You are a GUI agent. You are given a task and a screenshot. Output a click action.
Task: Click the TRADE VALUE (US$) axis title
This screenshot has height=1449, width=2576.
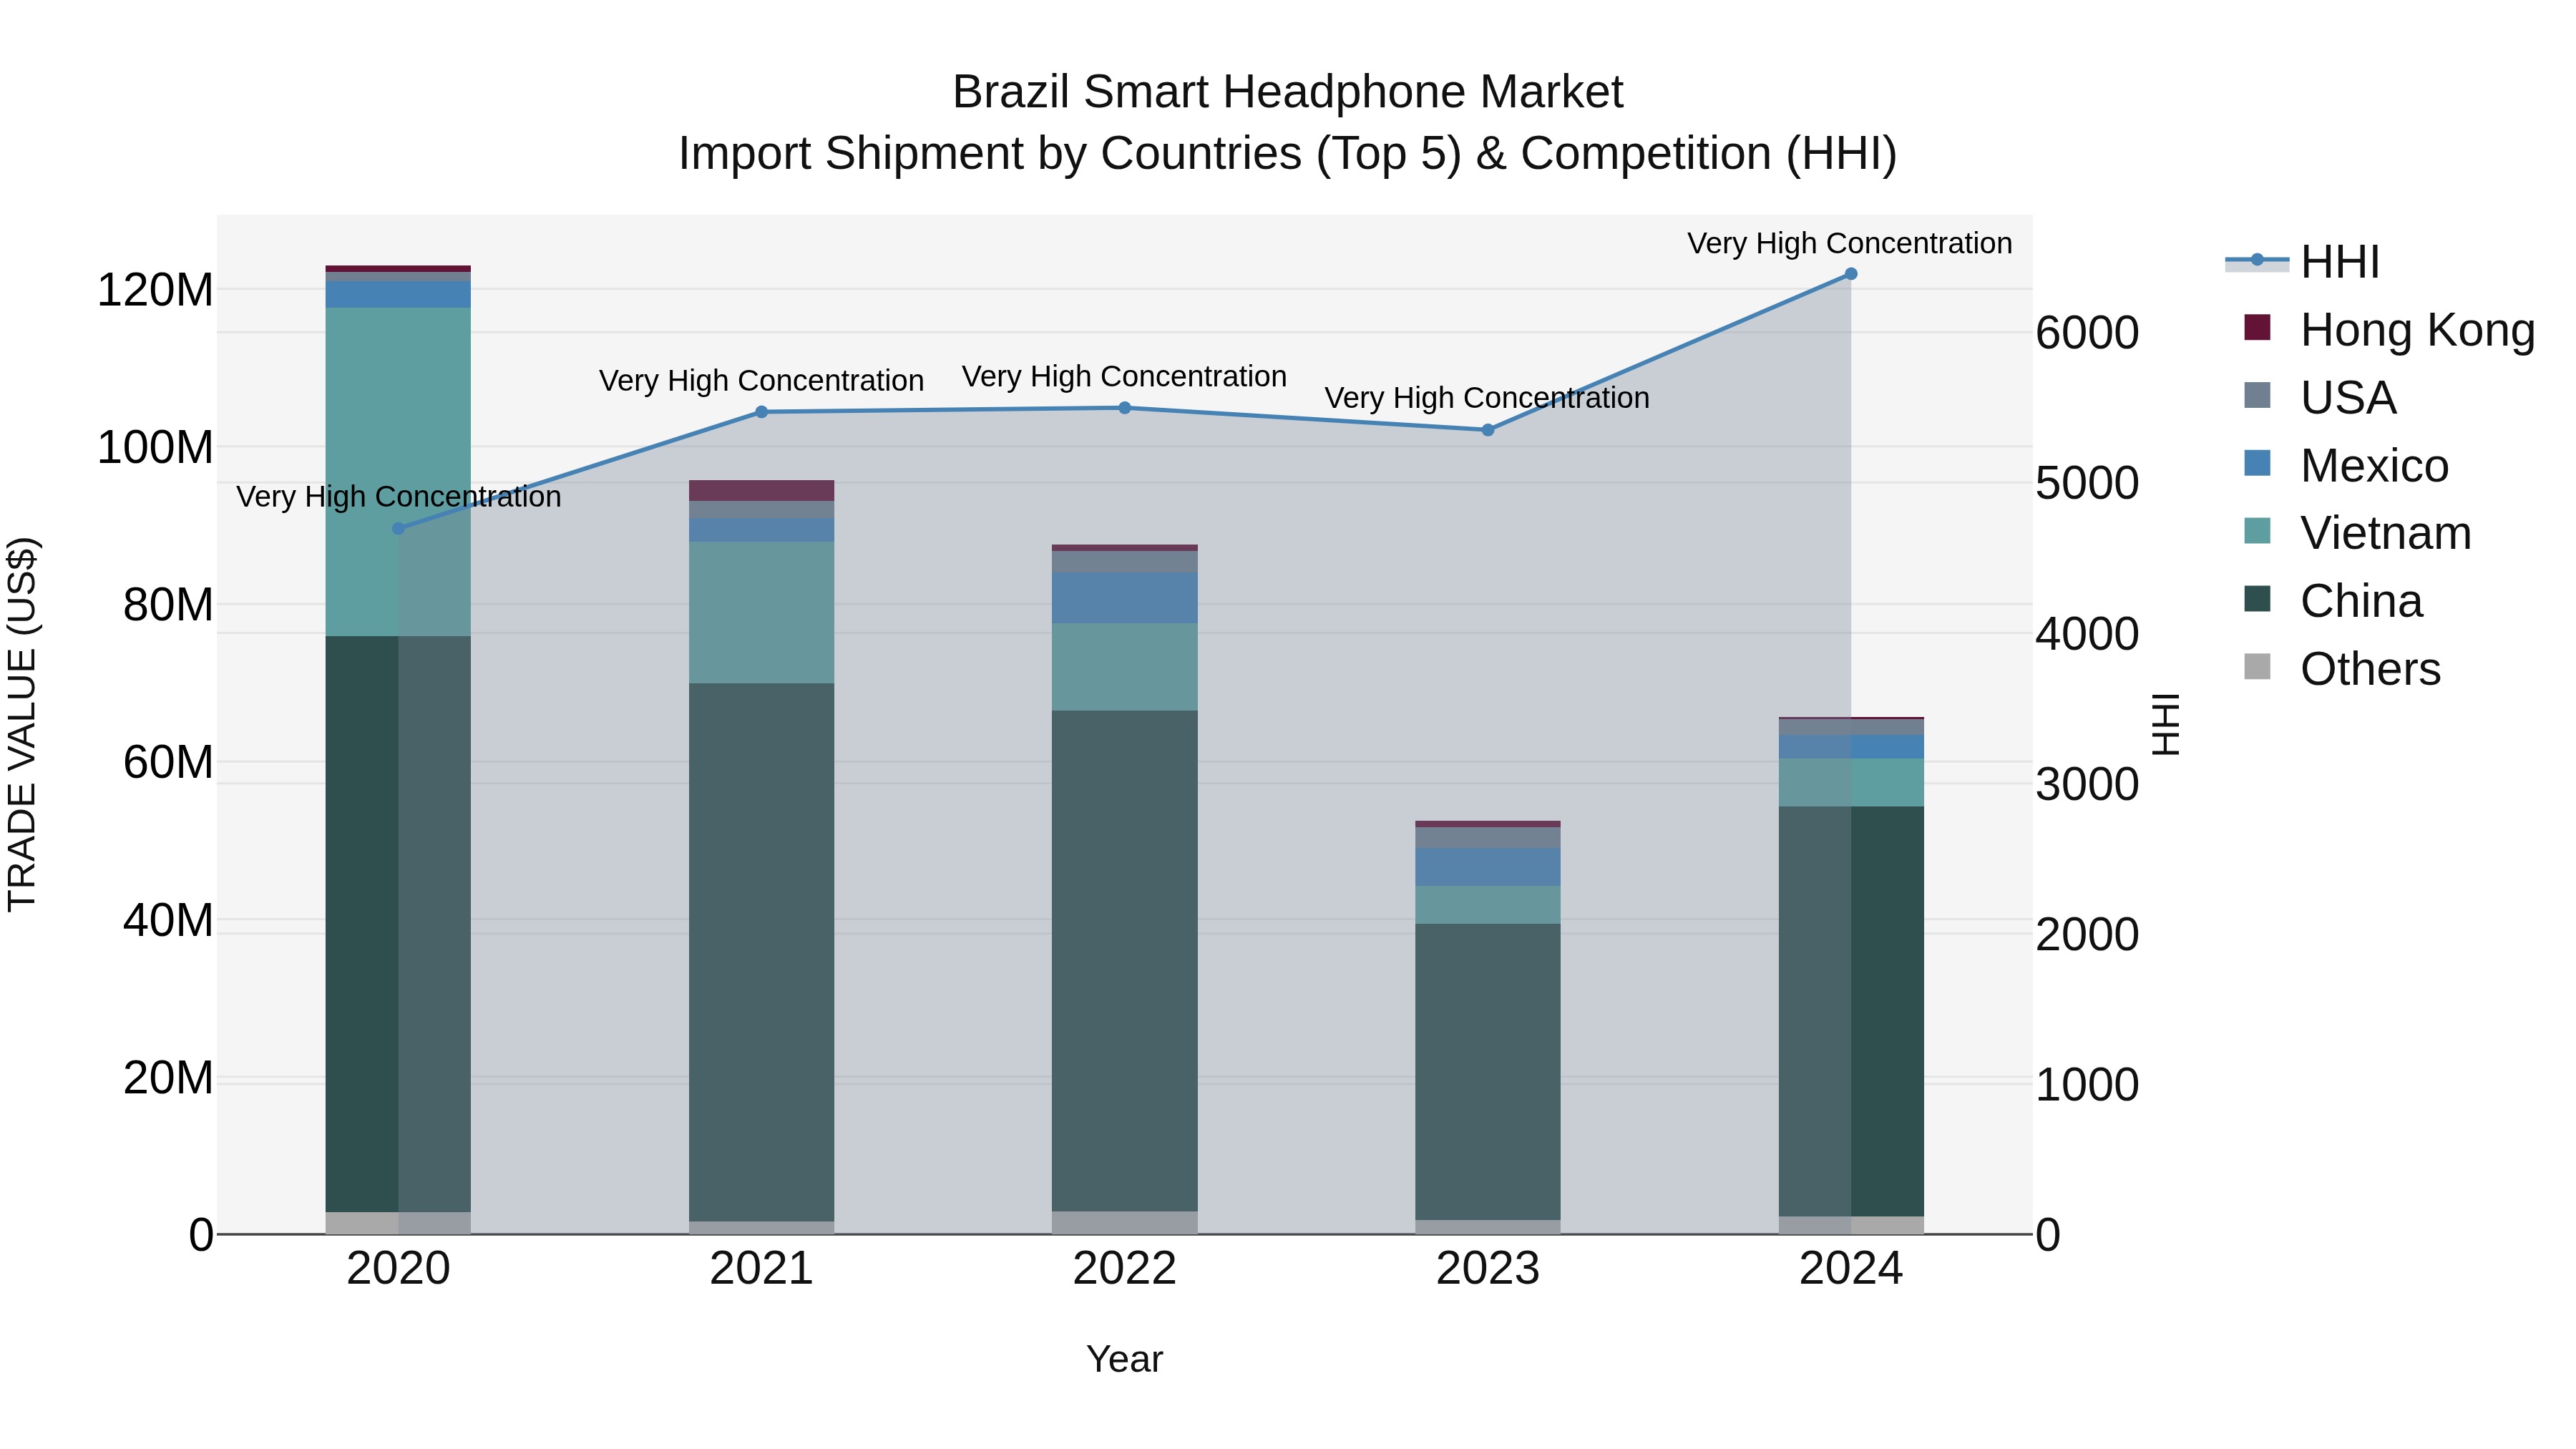tap(22, 724)
